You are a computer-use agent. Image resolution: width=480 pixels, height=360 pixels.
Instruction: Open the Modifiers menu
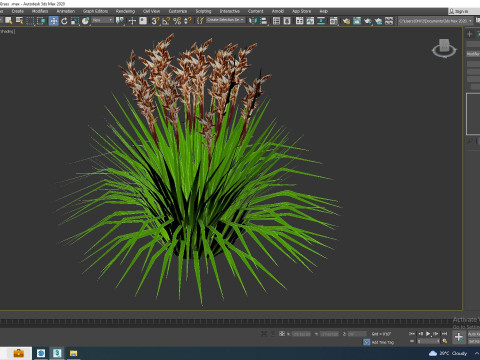click(40, 11)
